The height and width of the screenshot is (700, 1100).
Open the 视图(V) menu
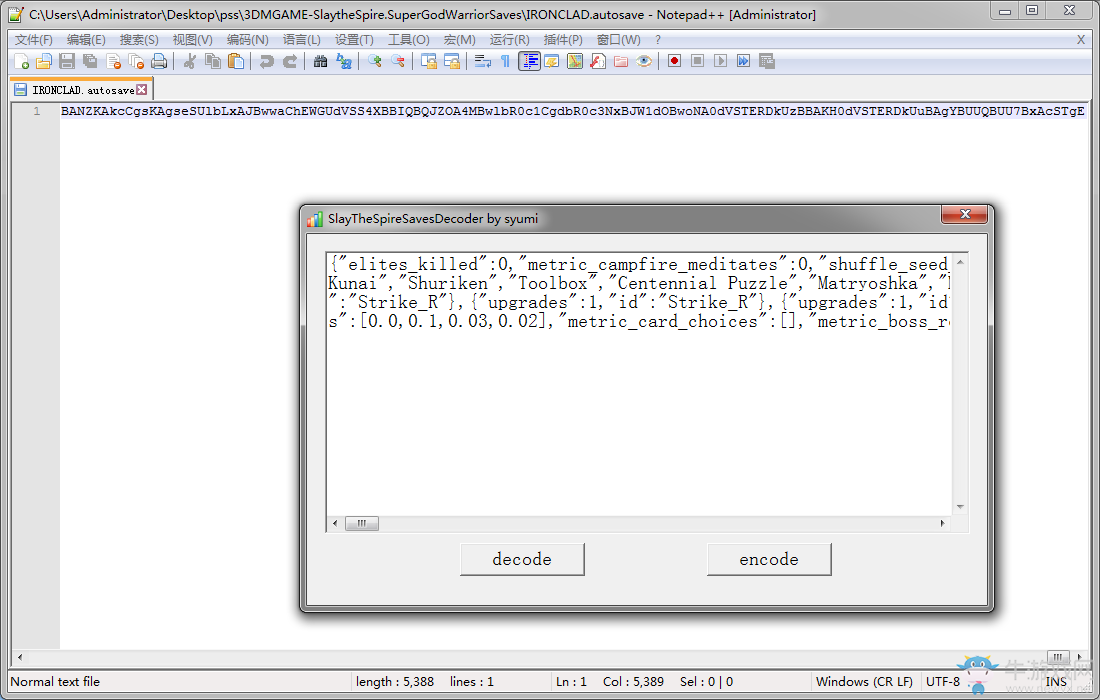tap(192, 40)
